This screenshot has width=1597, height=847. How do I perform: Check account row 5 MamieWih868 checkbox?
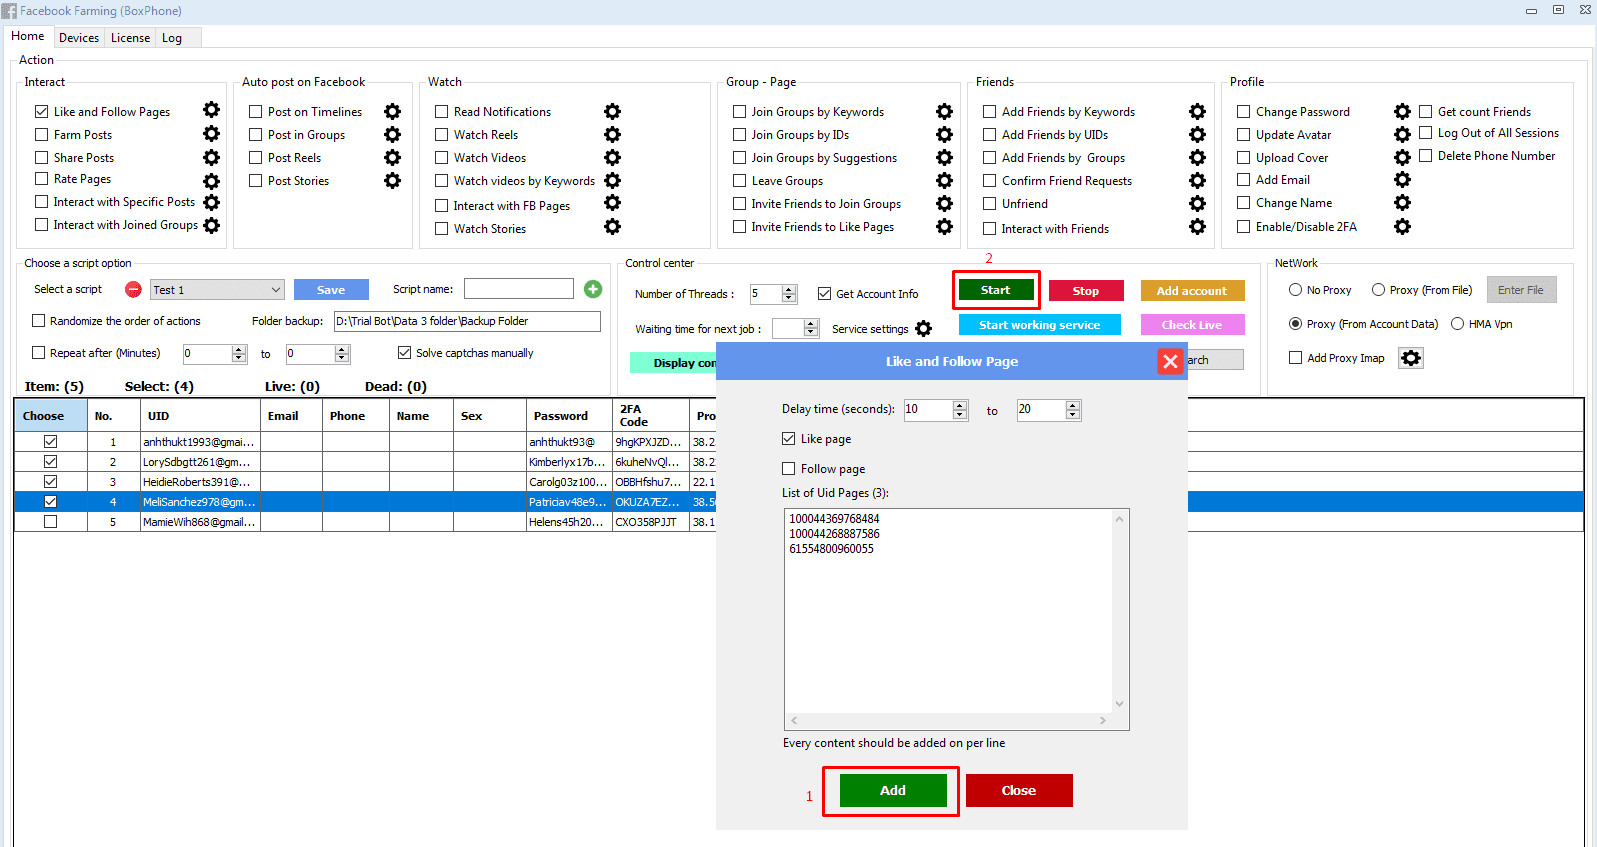pos(50,521)
